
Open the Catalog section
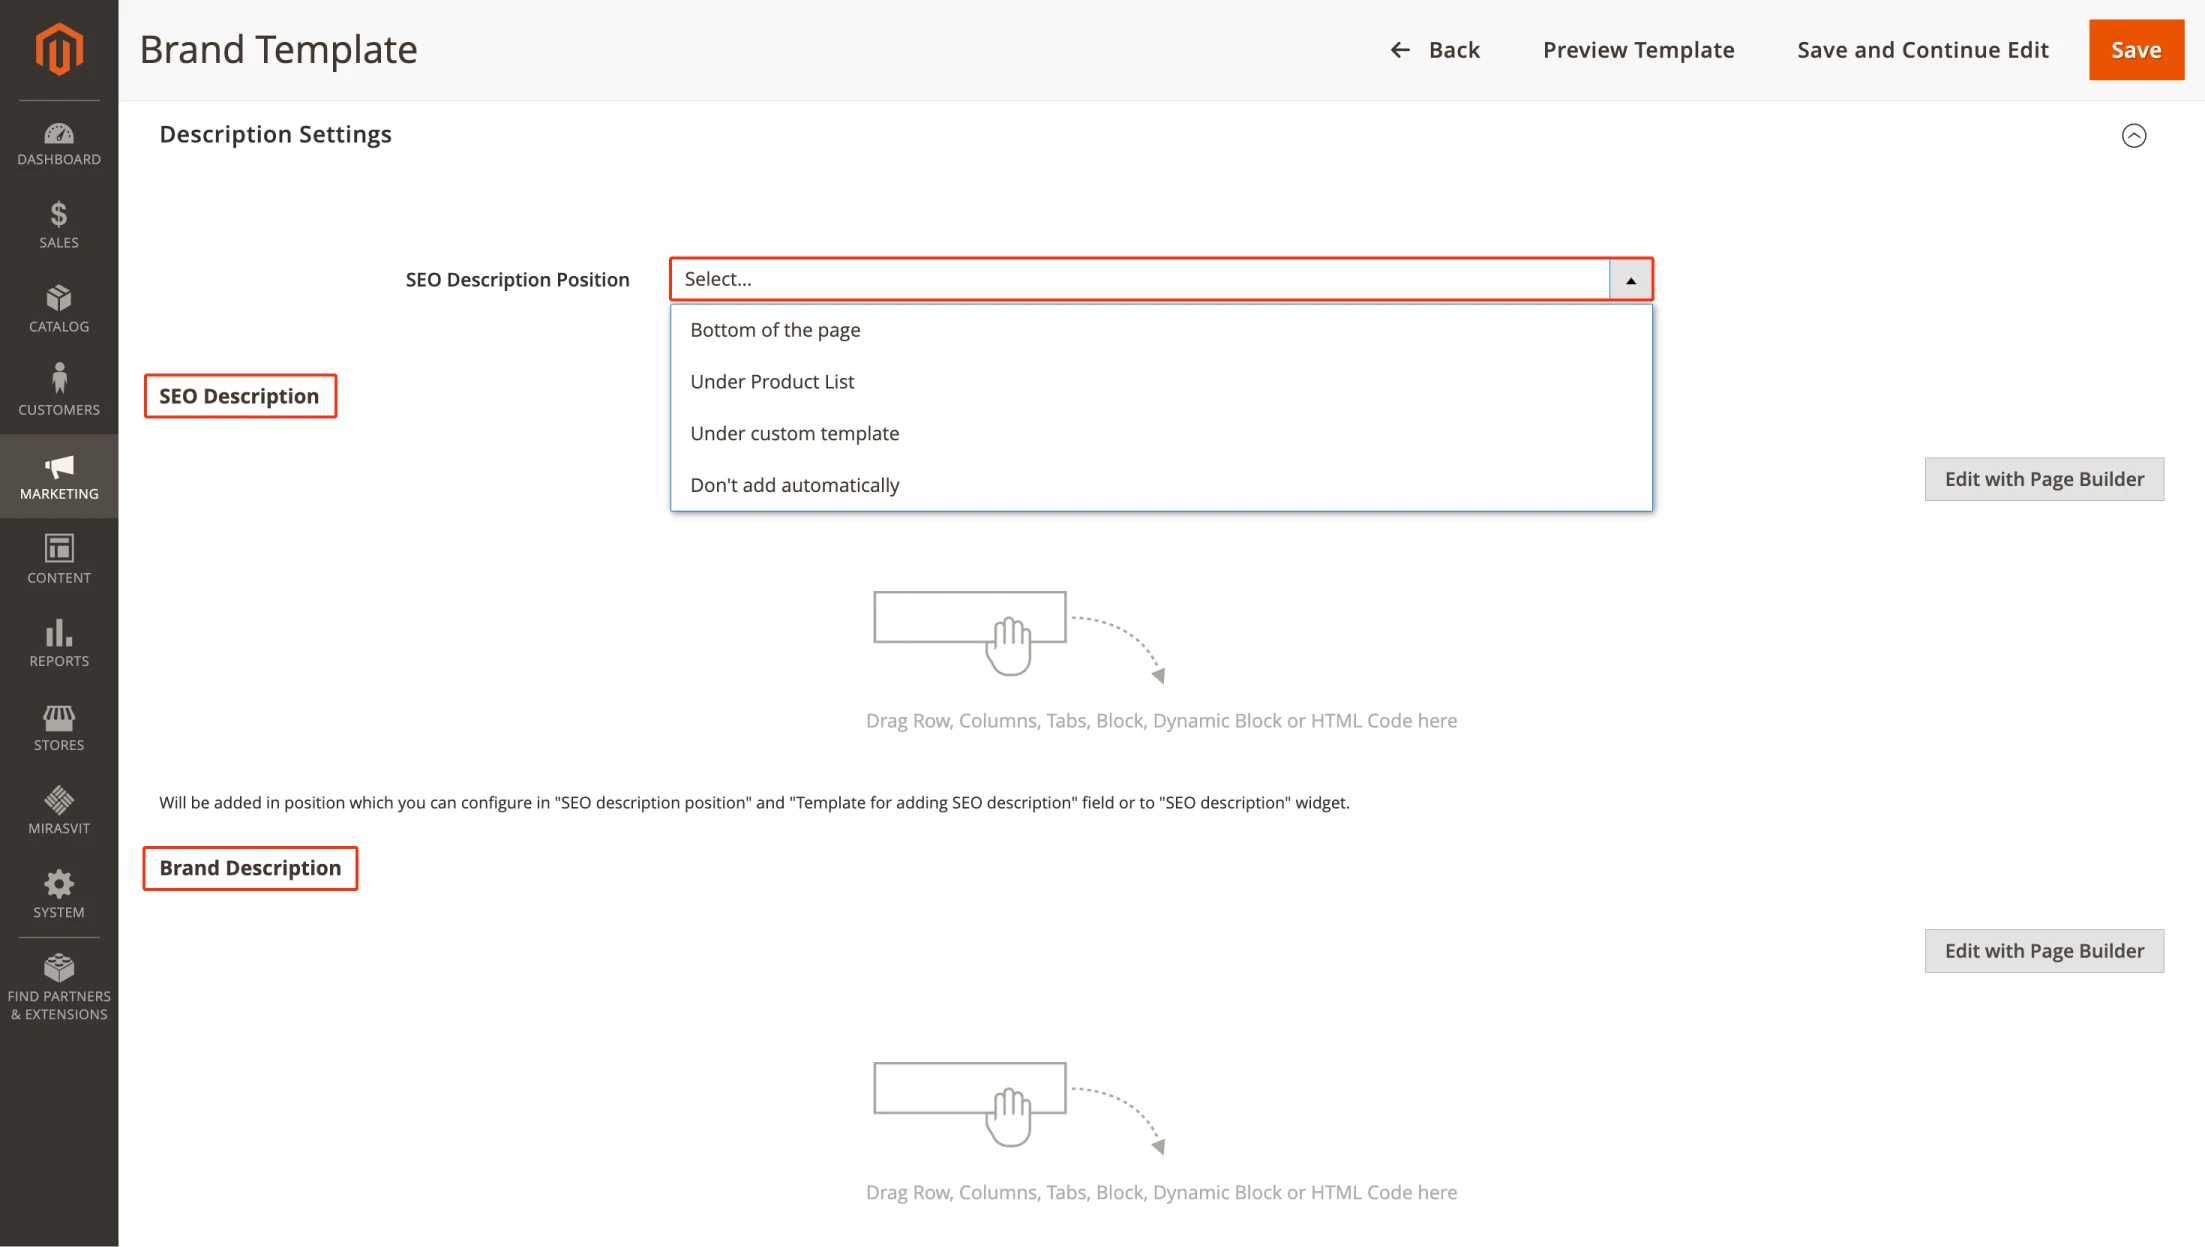(58, 309)
